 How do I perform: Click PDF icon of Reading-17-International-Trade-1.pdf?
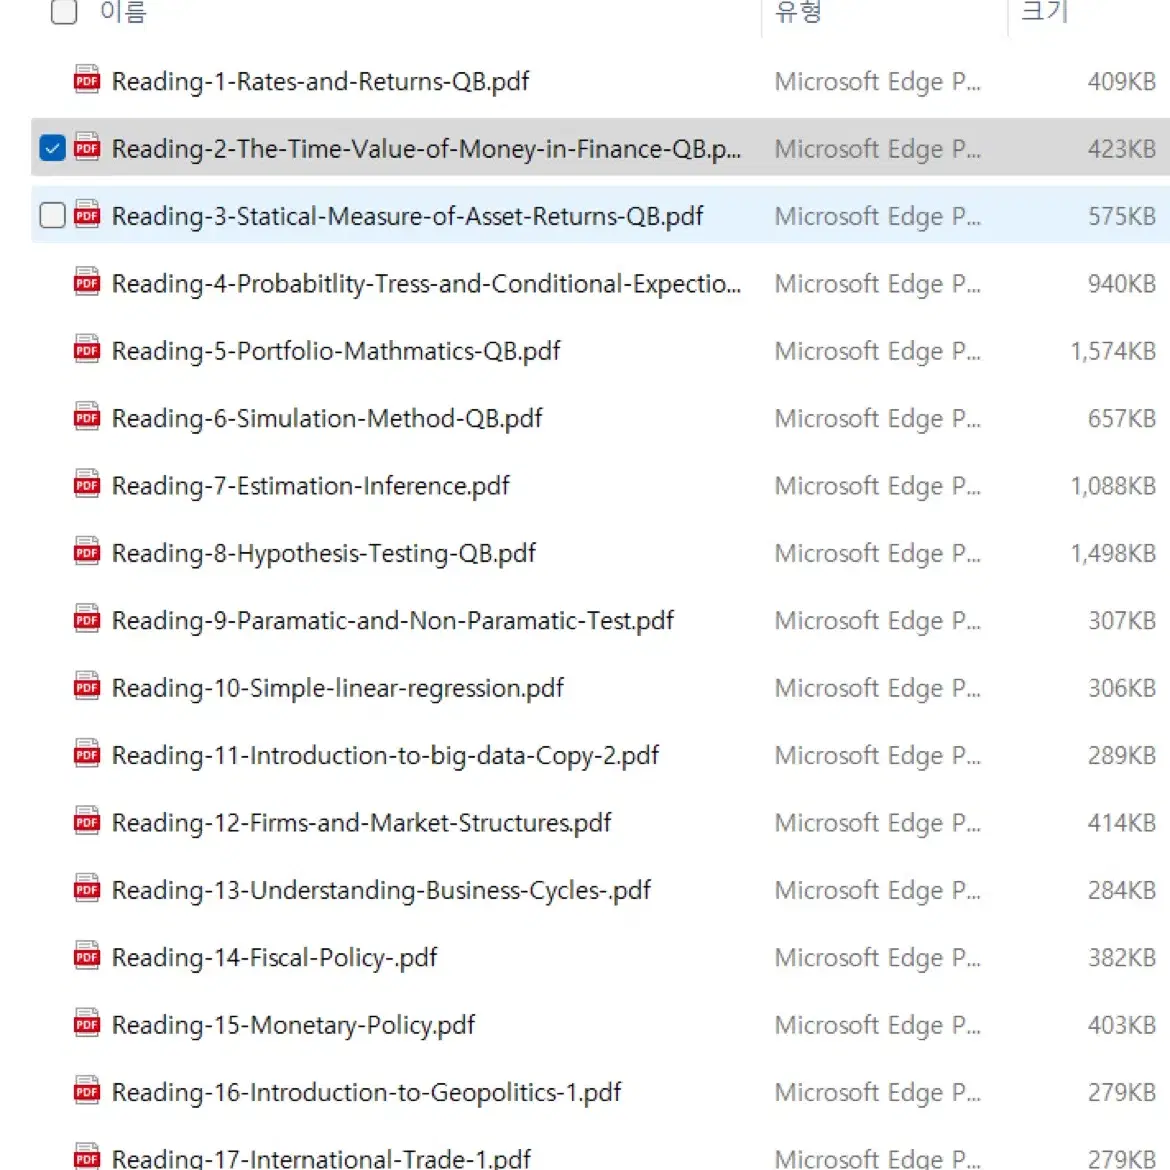tap(87, 1156)
